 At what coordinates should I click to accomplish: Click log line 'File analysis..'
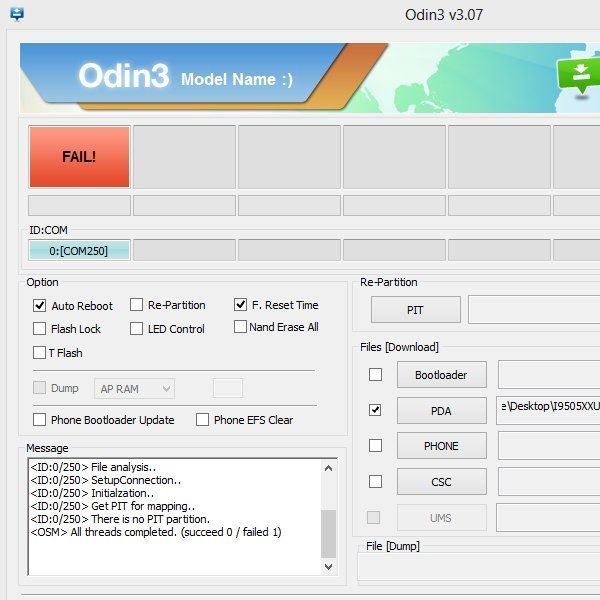[x=93, y=467]
